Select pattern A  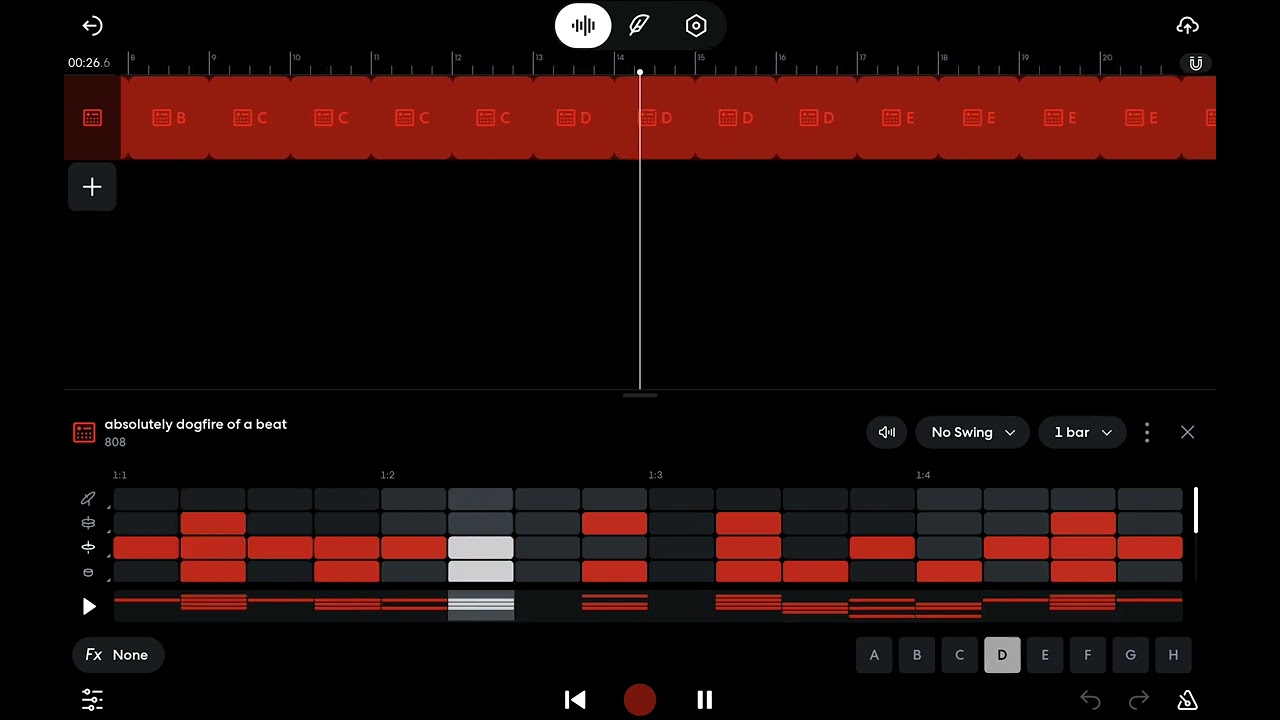click(874, 655)
